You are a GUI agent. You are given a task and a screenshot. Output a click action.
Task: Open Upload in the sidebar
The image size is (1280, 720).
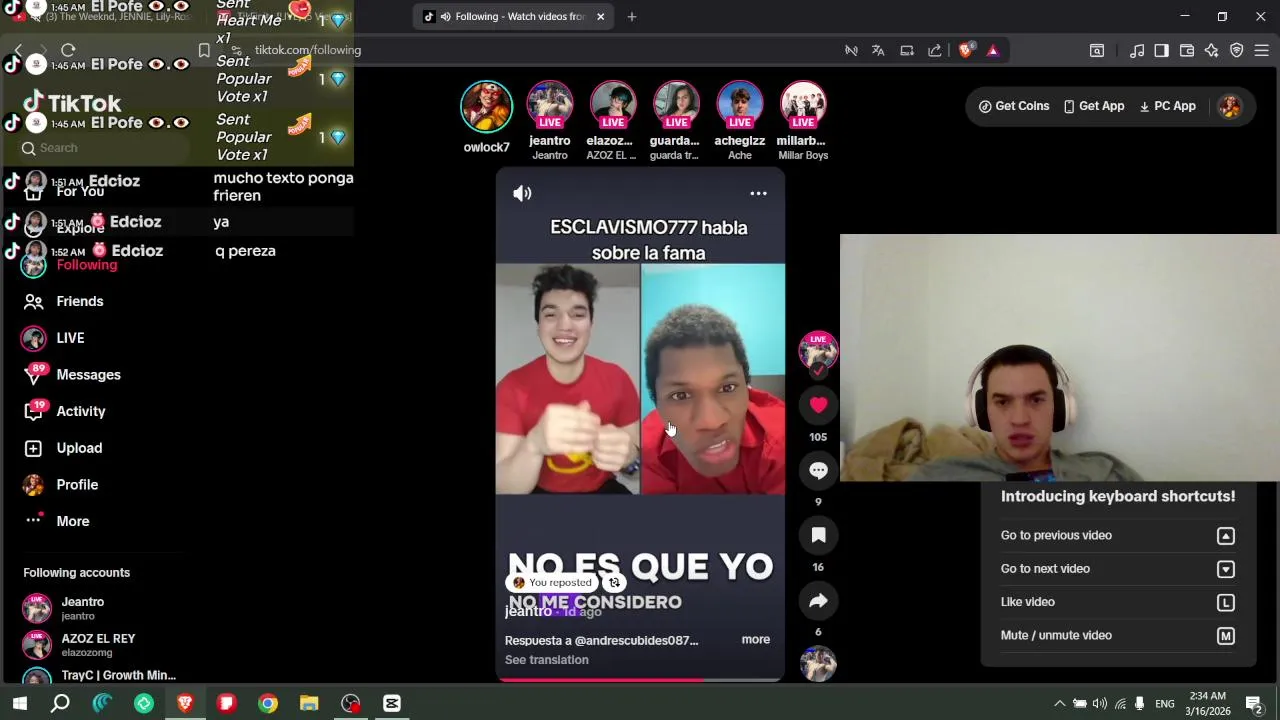pos(79,448)
